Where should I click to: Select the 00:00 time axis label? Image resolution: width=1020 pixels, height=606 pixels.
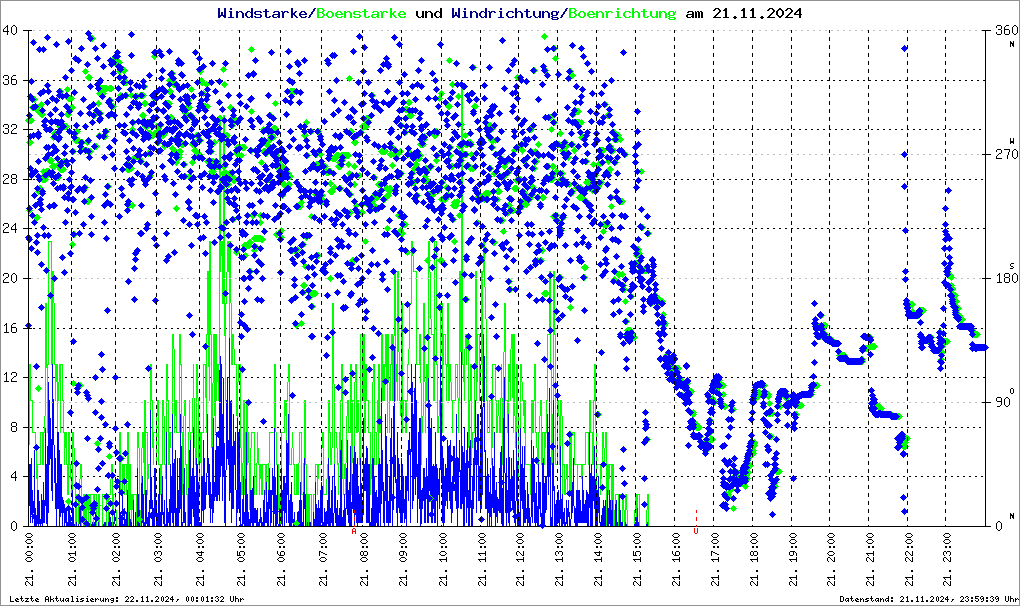pos(29,560)
